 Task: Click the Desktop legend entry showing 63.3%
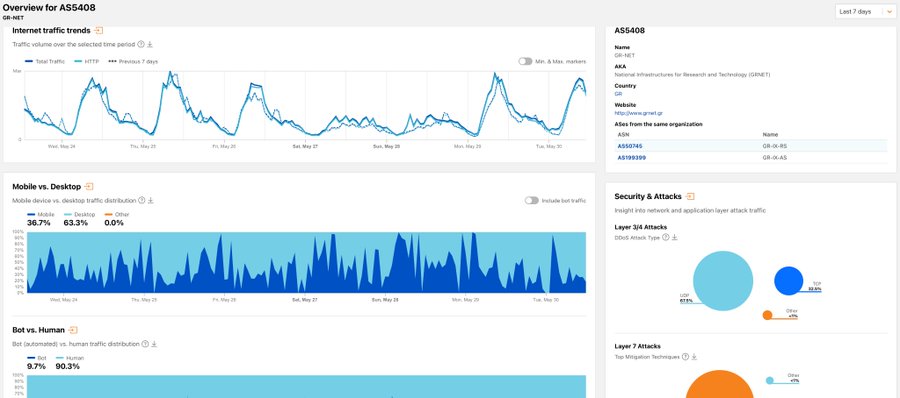tap(79, 218)
